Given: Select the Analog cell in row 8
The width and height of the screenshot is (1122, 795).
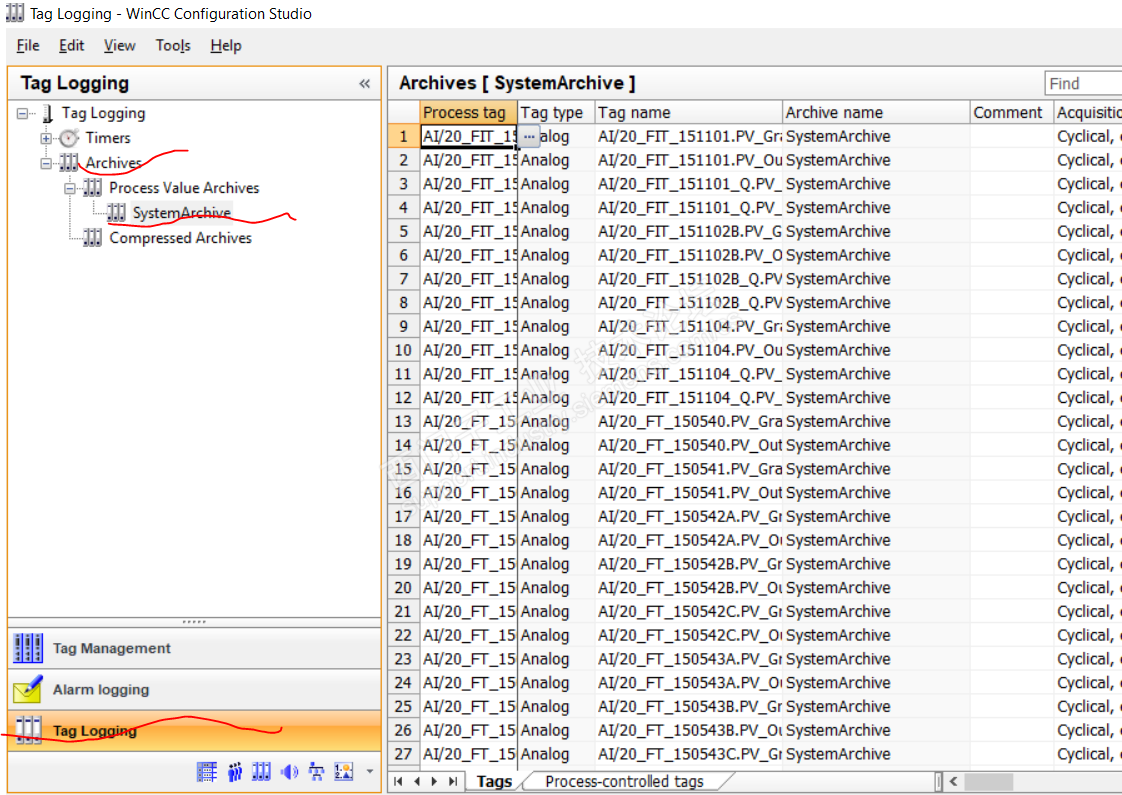Looking at the screenshot, I should pos(555,303).
